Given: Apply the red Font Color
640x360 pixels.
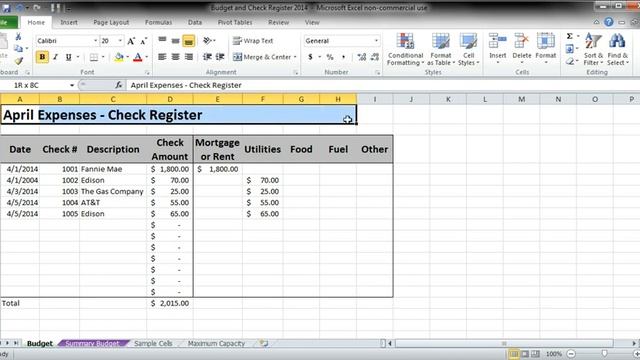Looking at the screenshot, I should tap(138, 57).
